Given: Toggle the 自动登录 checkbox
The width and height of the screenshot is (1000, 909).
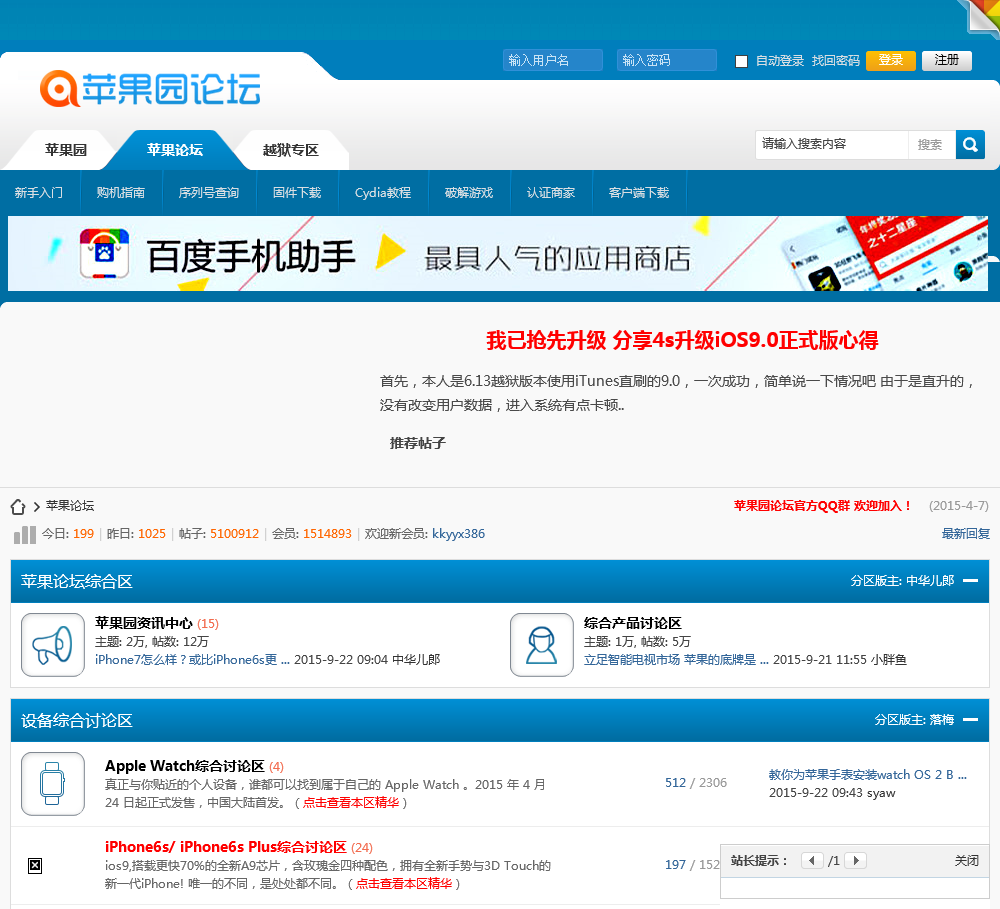Looking at the screenshot, I should coord(741,61).
